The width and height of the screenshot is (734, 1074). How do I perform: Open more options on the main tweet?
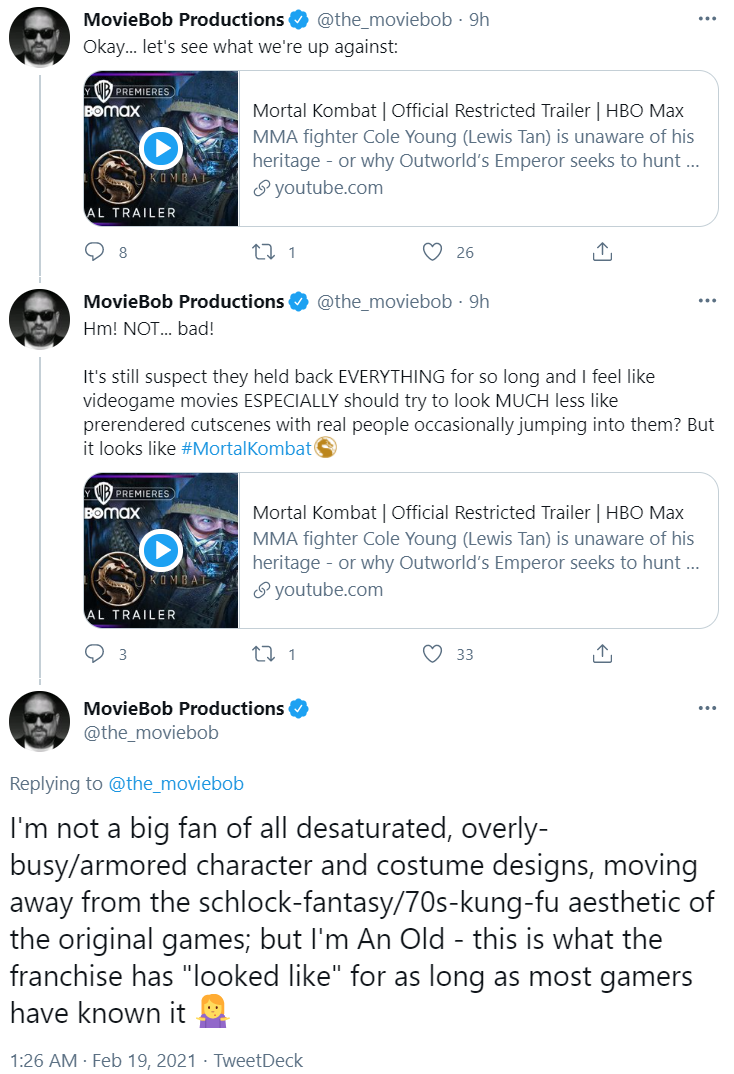[707, 708]
